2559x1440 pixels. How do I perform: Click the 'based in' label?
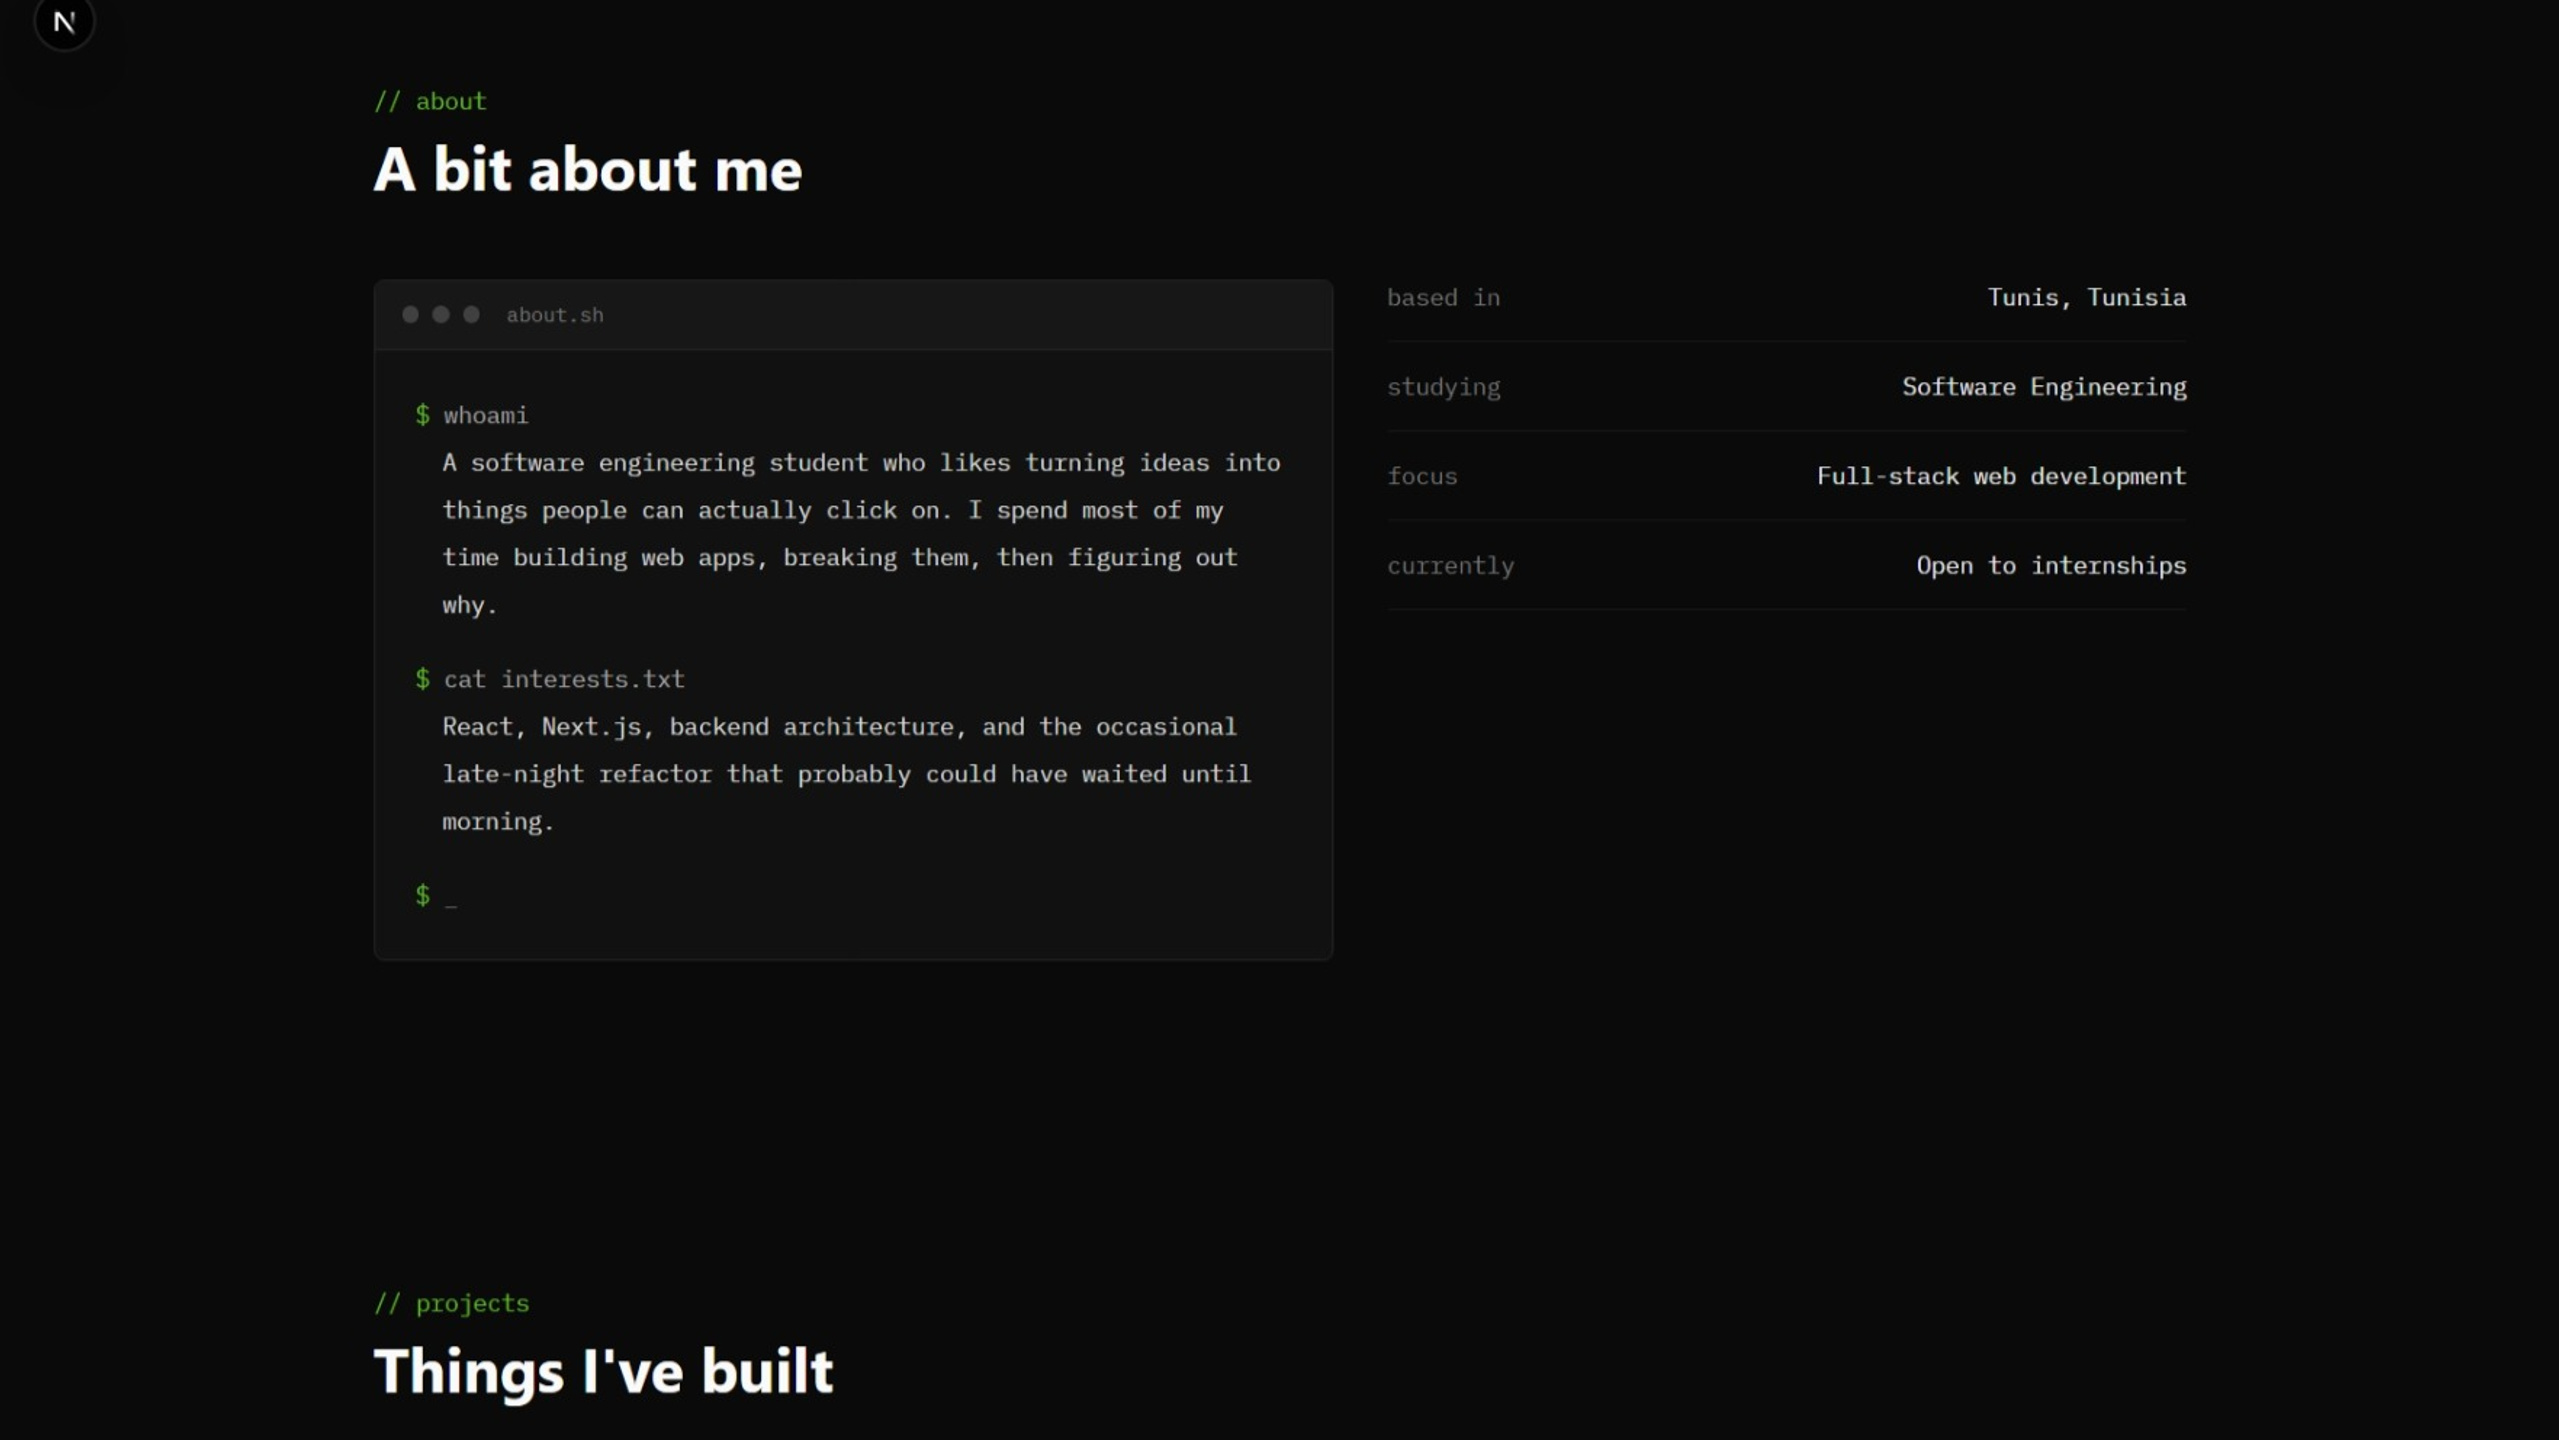click(x=1444, y=297)
